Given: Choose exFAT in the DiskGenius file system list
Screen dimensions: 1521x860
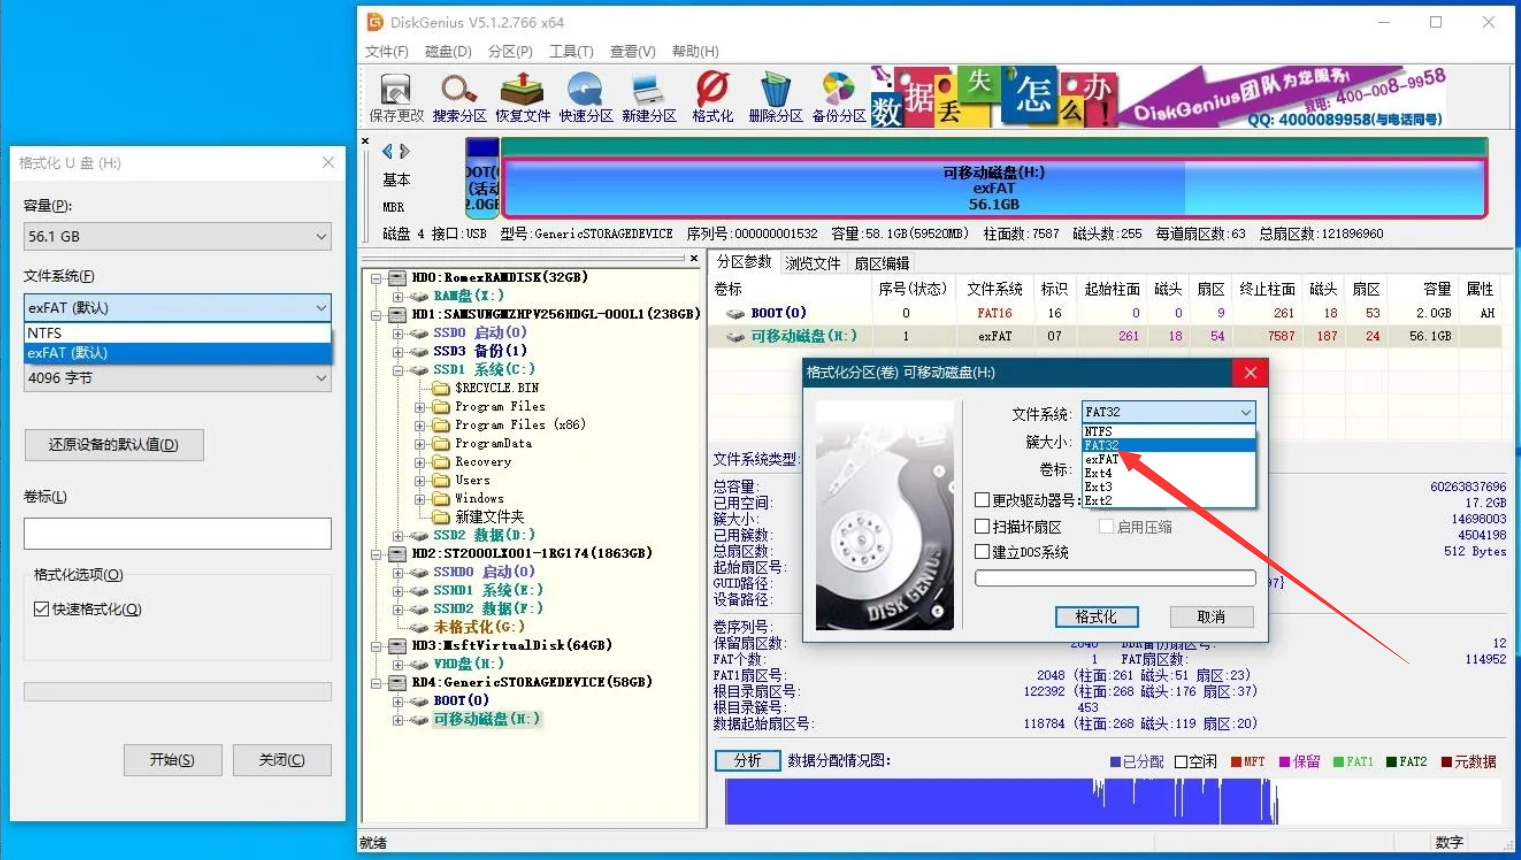Looking at the screenshot, I should (x=1102, y=459).
